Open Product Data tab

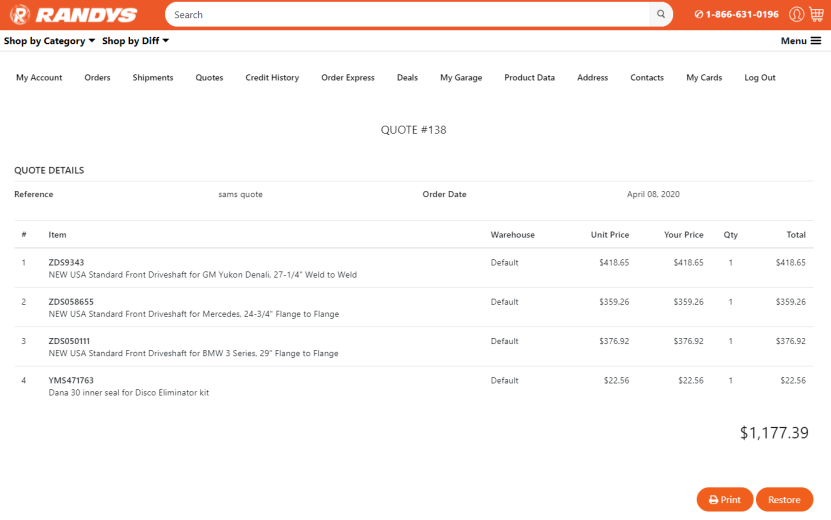click(x=529, y=77)
